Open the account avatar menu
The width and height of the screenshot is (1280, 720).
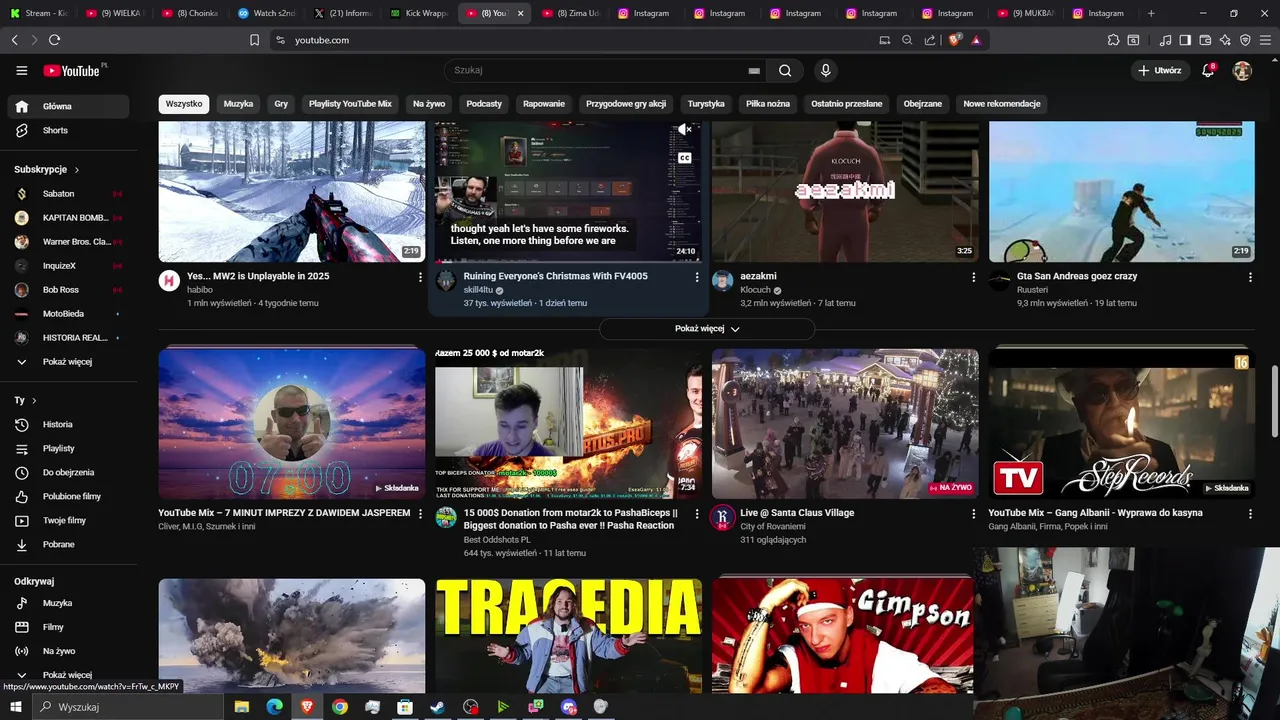tap(1242, 71)
